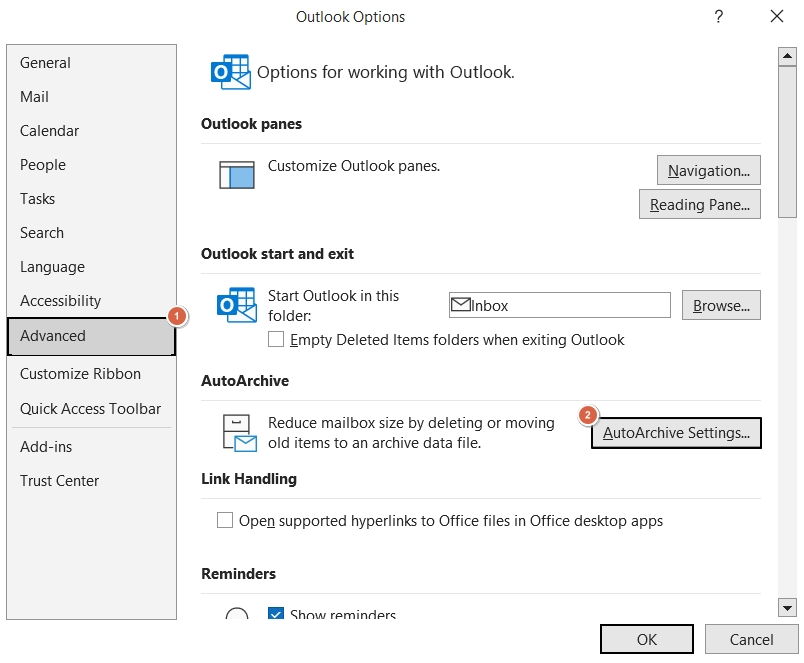Screen dimensions: 804x663
Task: Click the 'AutoArchive' section heading
Action: click(245, 381)
